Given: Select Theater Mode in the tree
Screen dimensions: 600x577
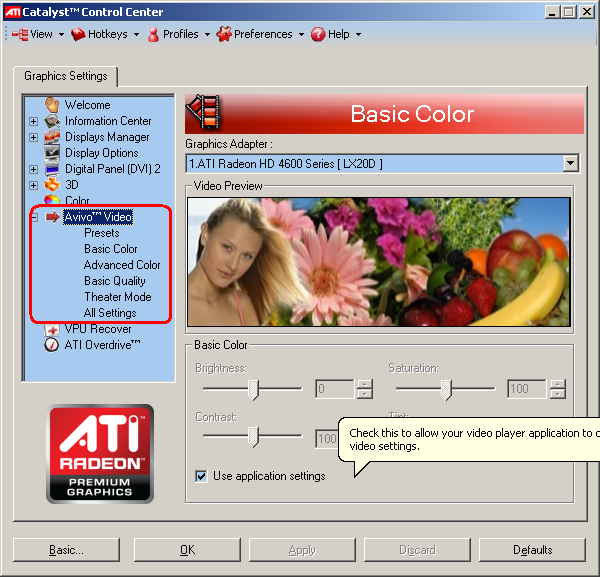Looking at the screenshot, I should click(x=118, y=297).
